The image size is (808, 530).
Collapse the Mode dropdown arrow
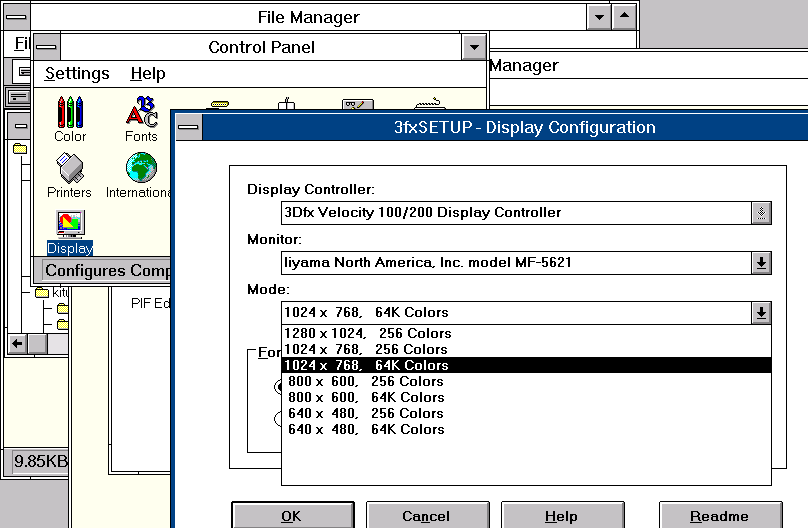click(x=761, y=313)
